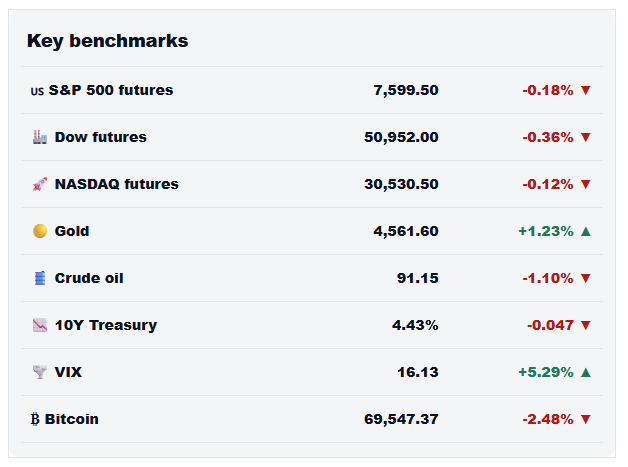628x467 pixels.
Task: Click the falling chart icon for 10Y Treasury
Action: pyautogui.click(x=40, y=325)
